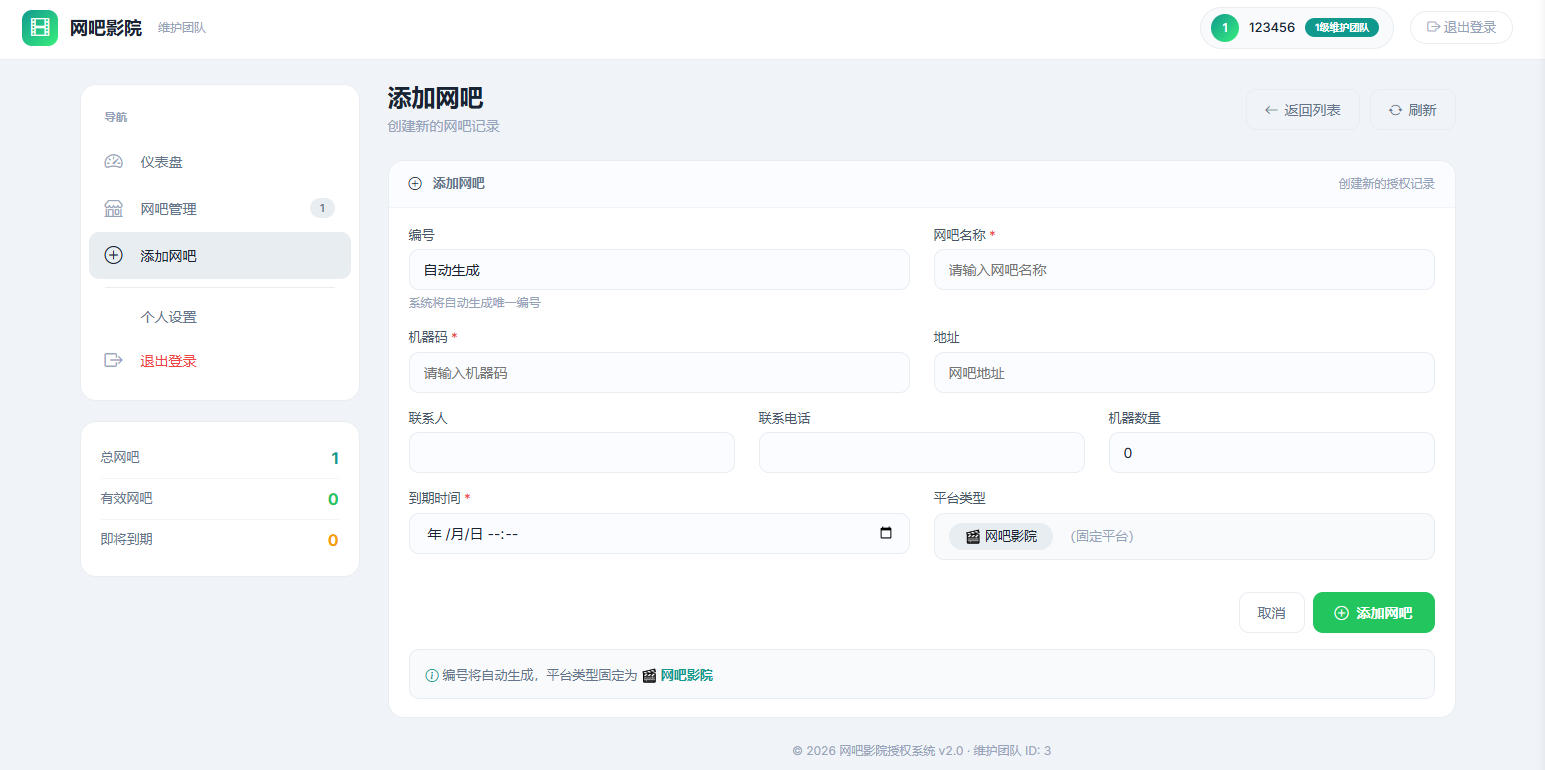This screenshot has width=1545, height=770.
Task: Click the 到期时间 date-time field
Action: click(x=659, y=534)
